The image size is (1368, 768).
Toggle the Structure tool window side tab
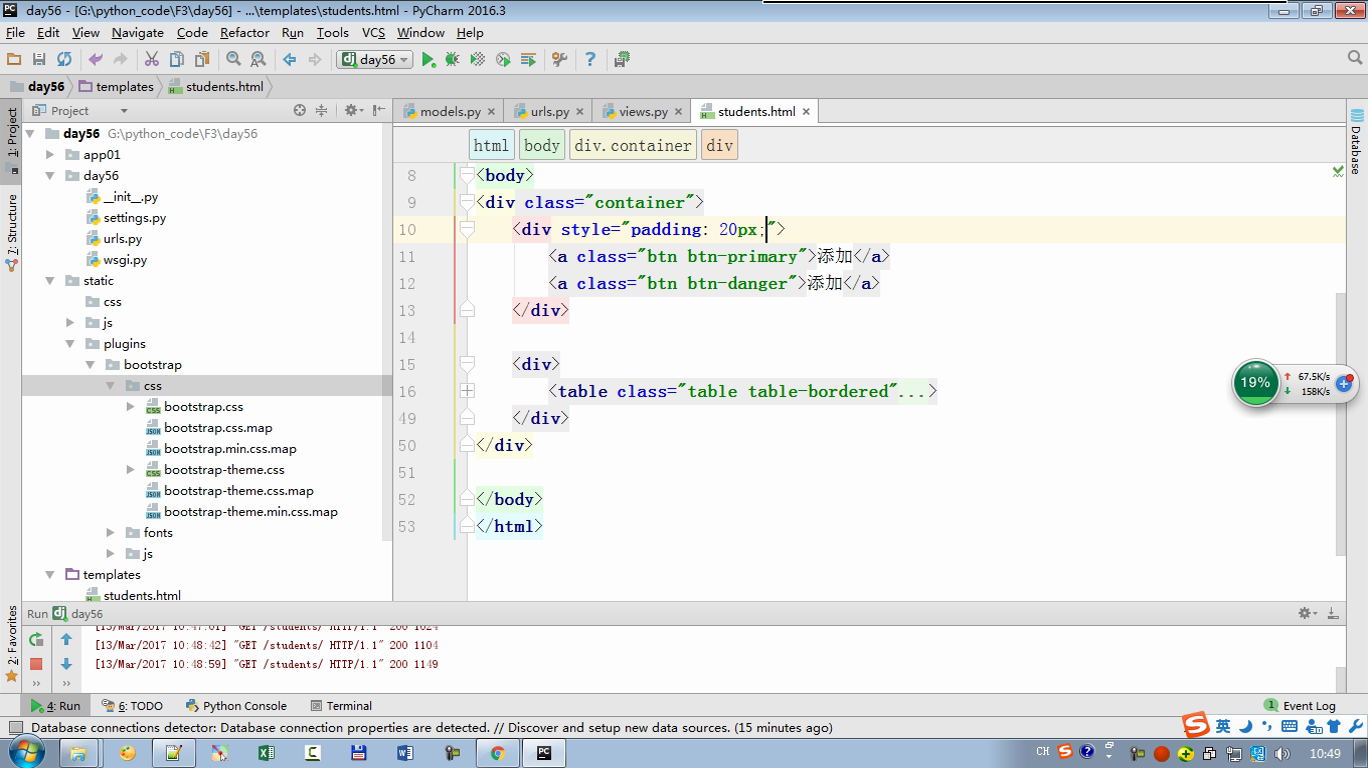(12, 230)
